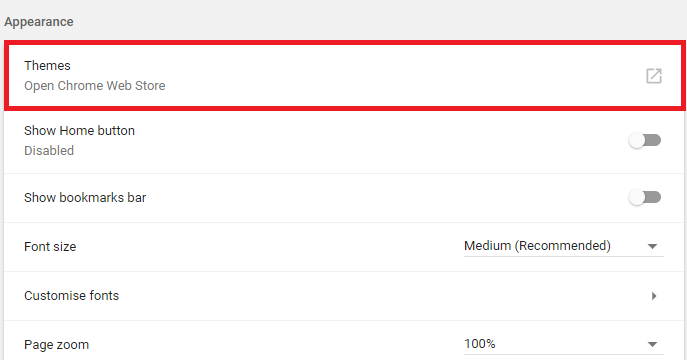Image resolution: width=687 pixels, height=360 pixels.
Task: Click the Appearance section heading
Action: 39,22
